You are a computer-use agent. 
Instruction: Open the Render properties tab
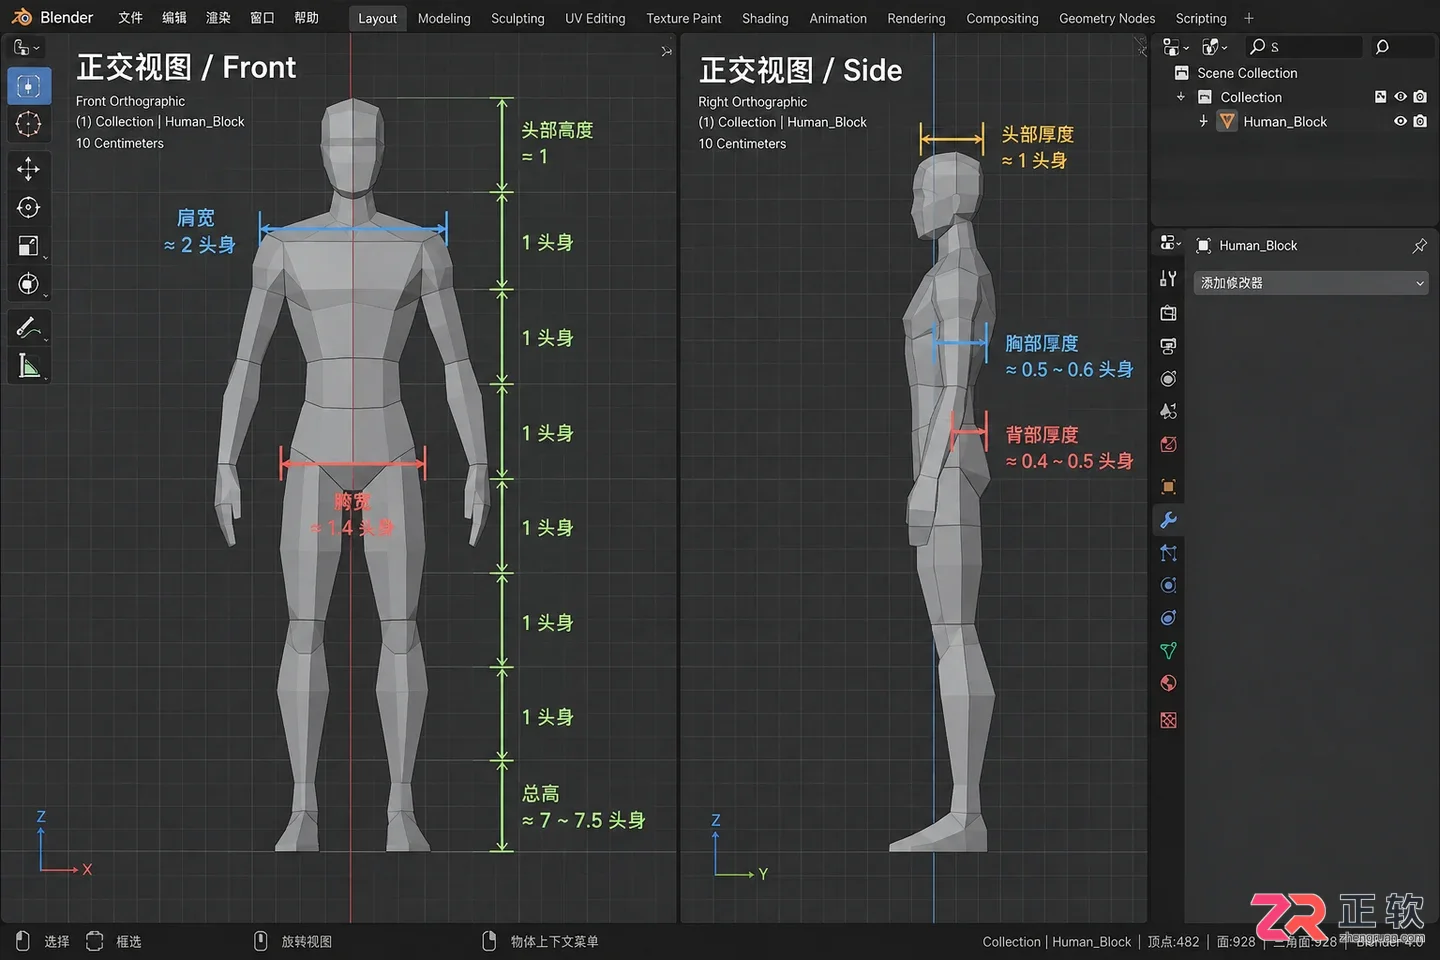pos(1168,313)
